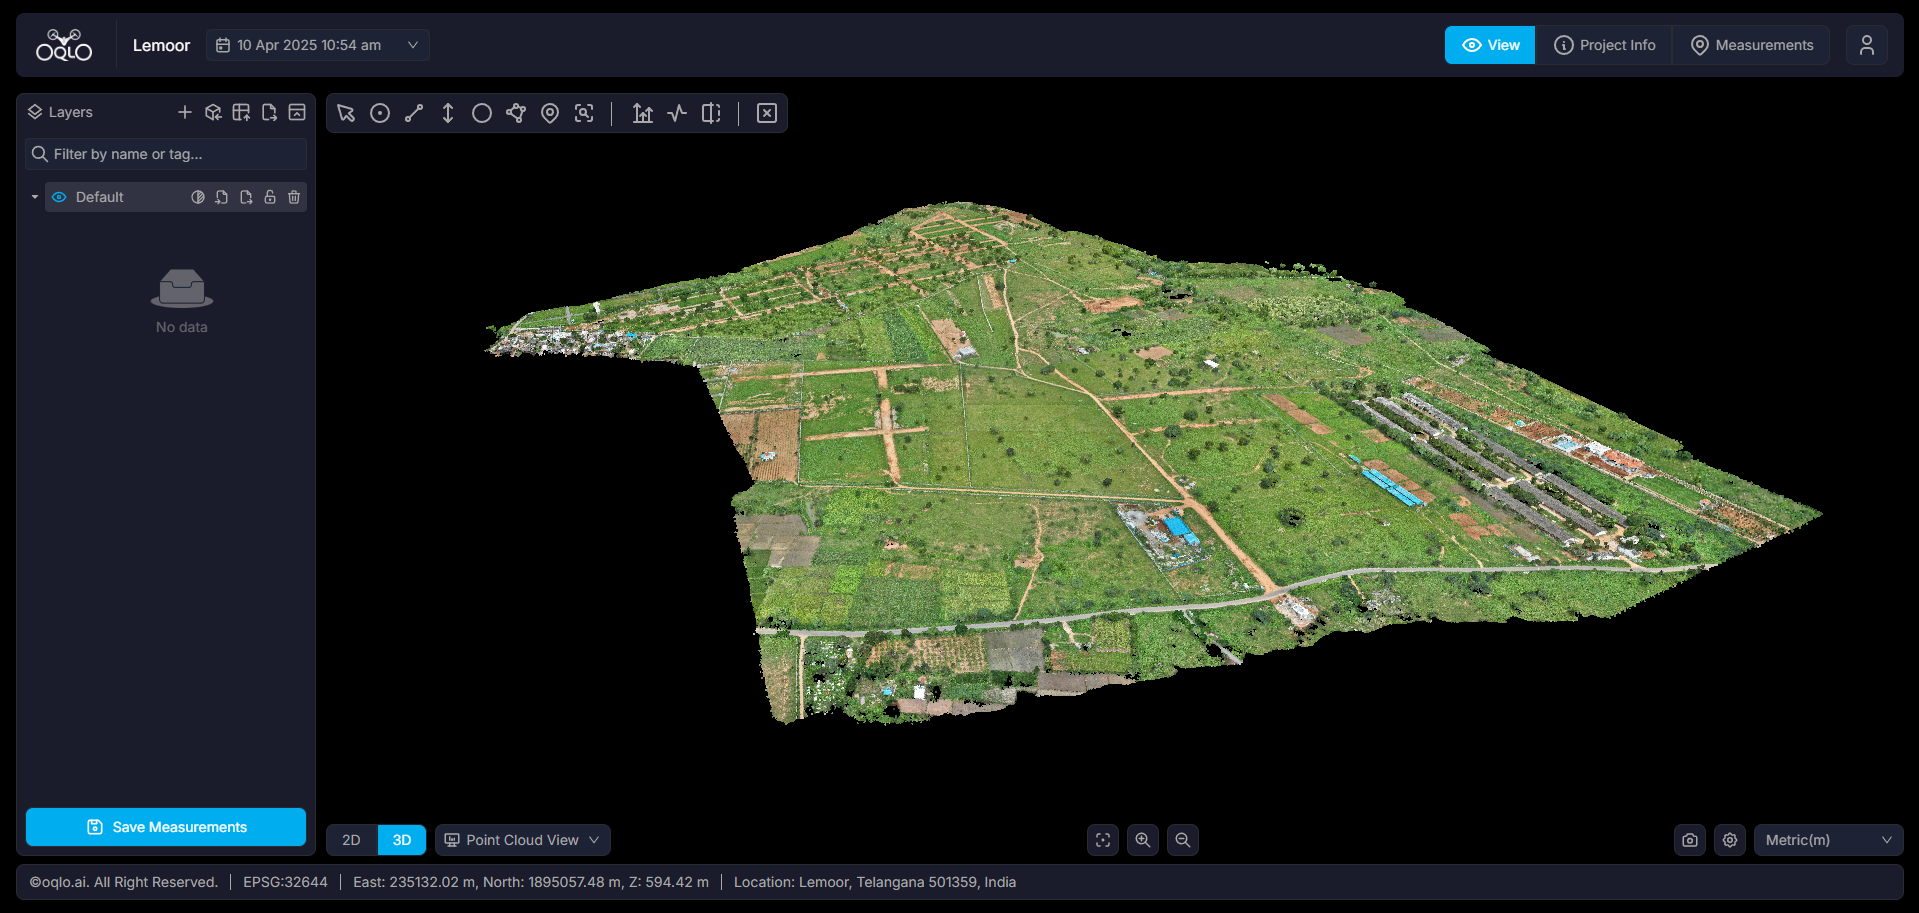Click the file export icon on Default layer
Viewport: 1919px width, 913px height.
point(246,197)
